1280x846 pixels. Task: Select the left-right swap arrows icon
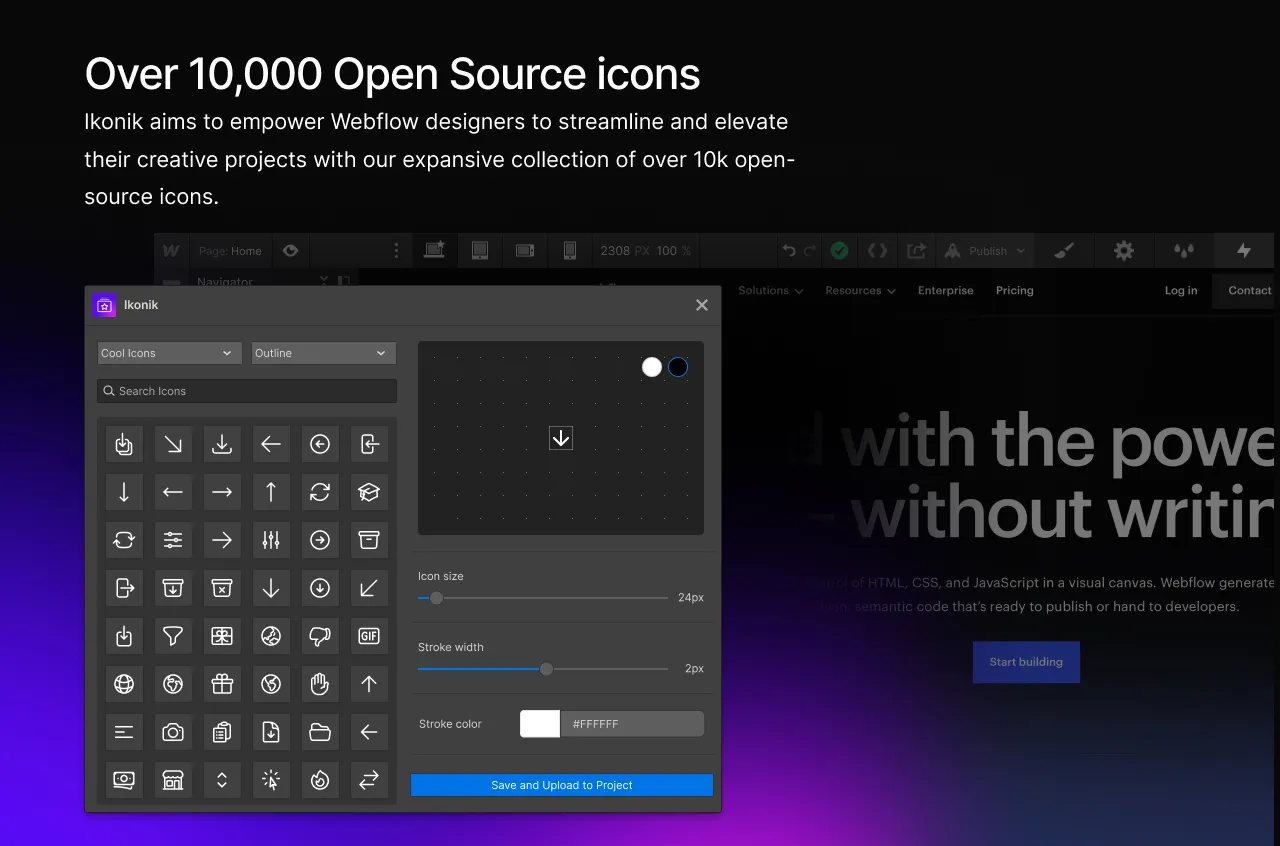coord(369,781)
